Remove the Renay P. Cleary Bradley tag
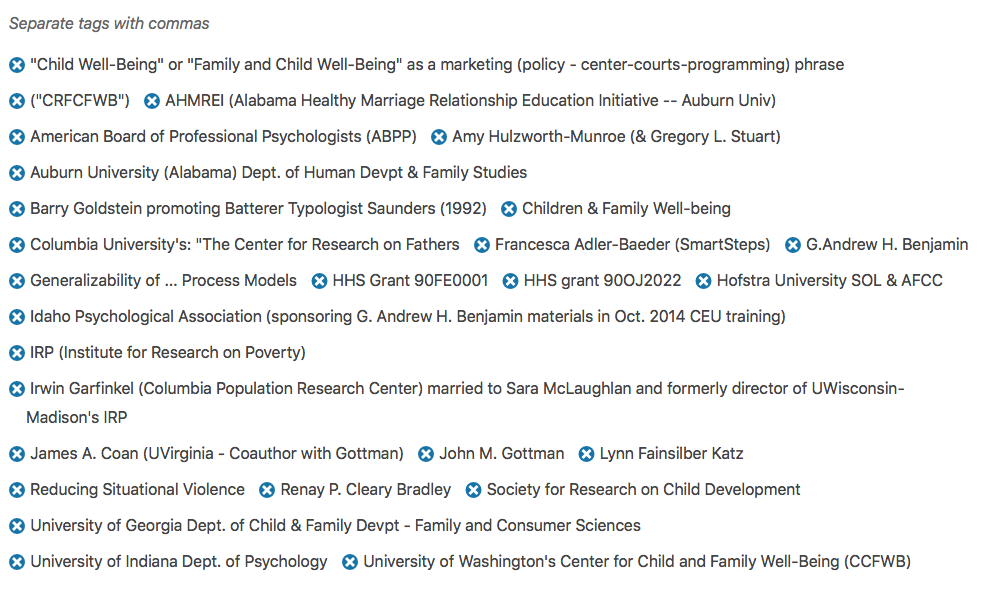The image size is (1006, 591). pyautogui.click(x=267, y=490)
